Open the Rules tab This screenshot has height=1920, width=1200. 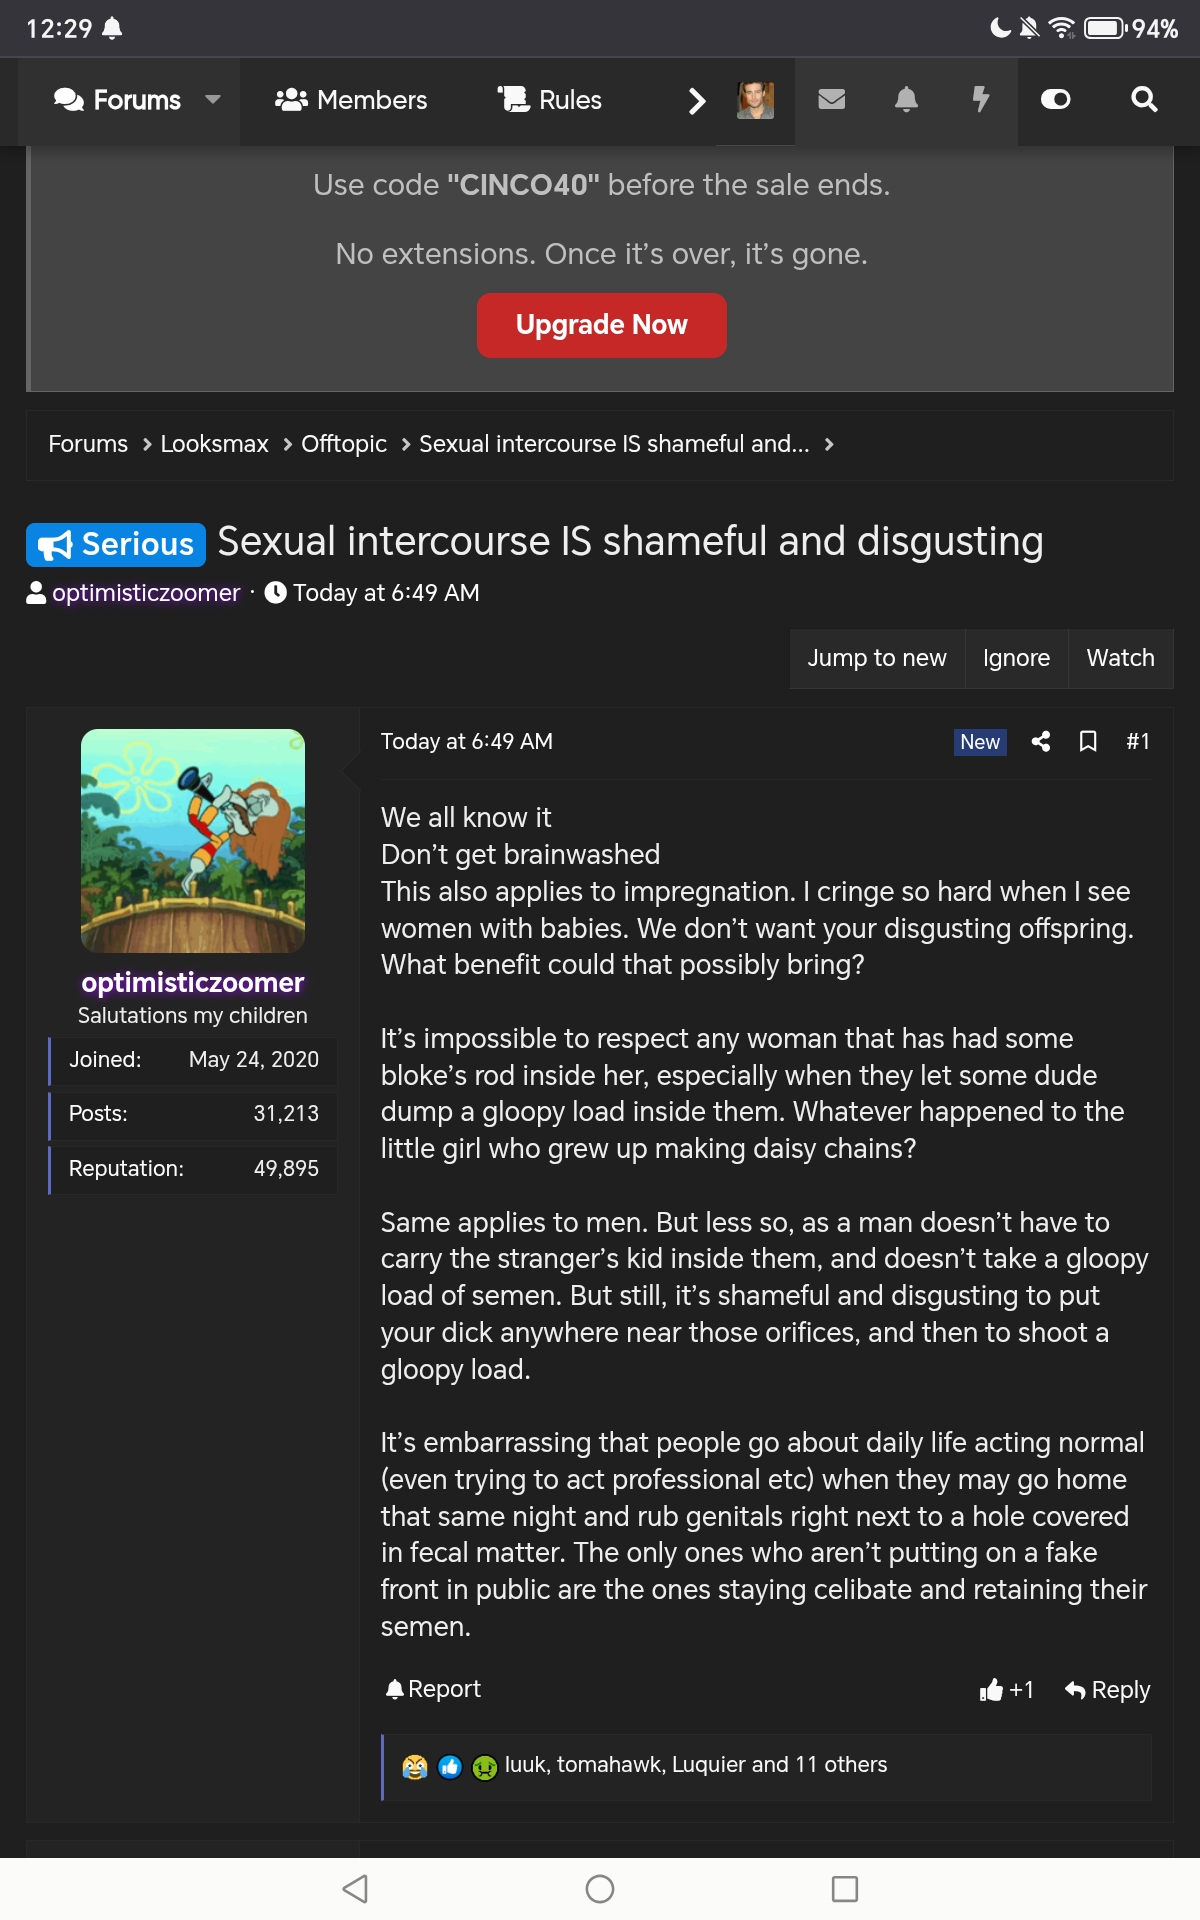[550, 100]
